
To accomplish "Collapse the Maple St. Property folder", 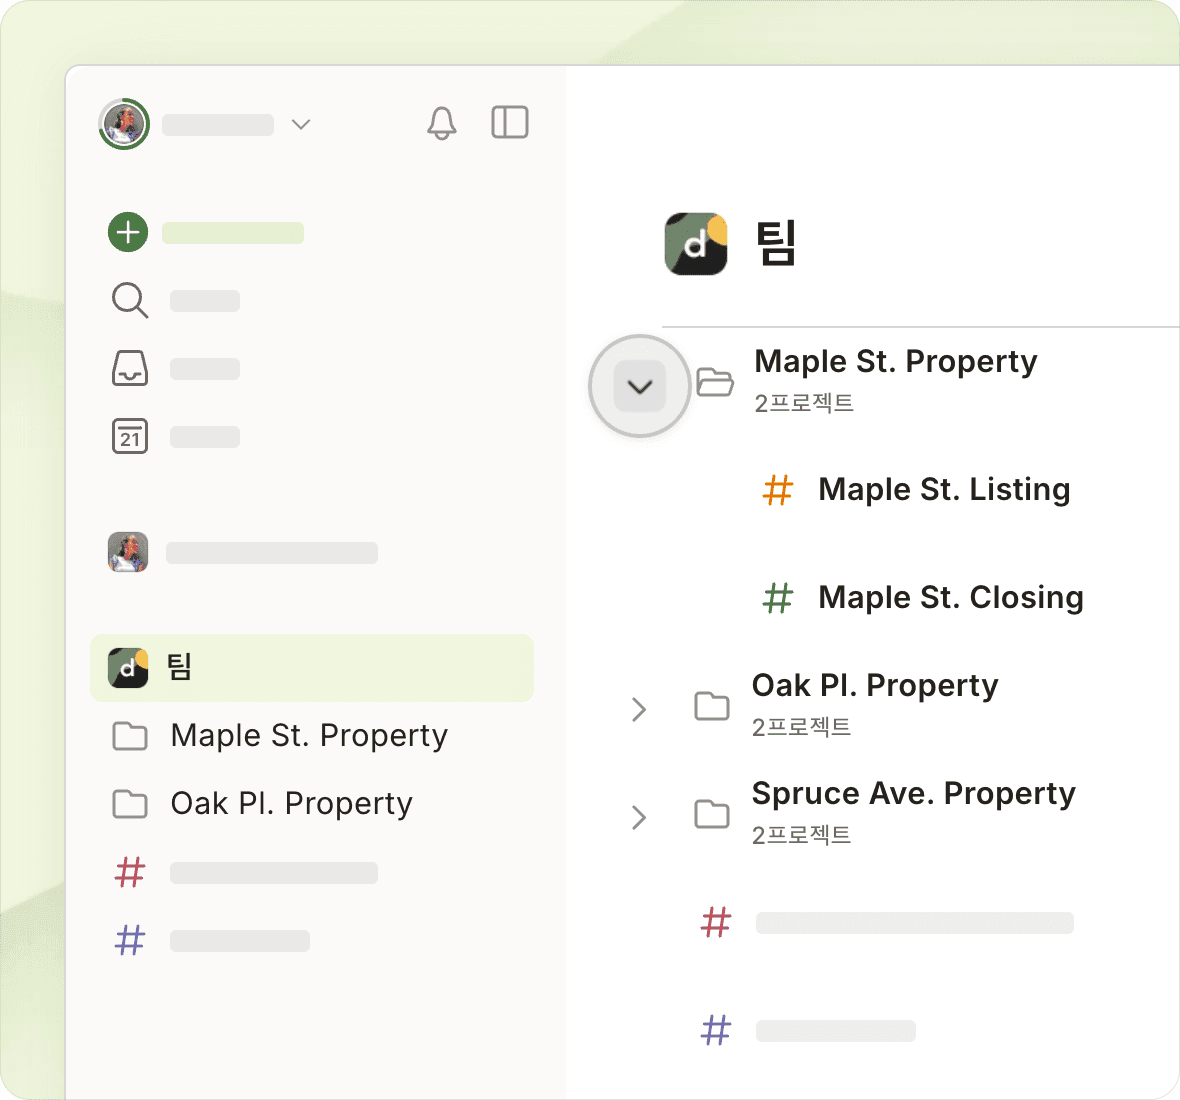I will (640, 386).
